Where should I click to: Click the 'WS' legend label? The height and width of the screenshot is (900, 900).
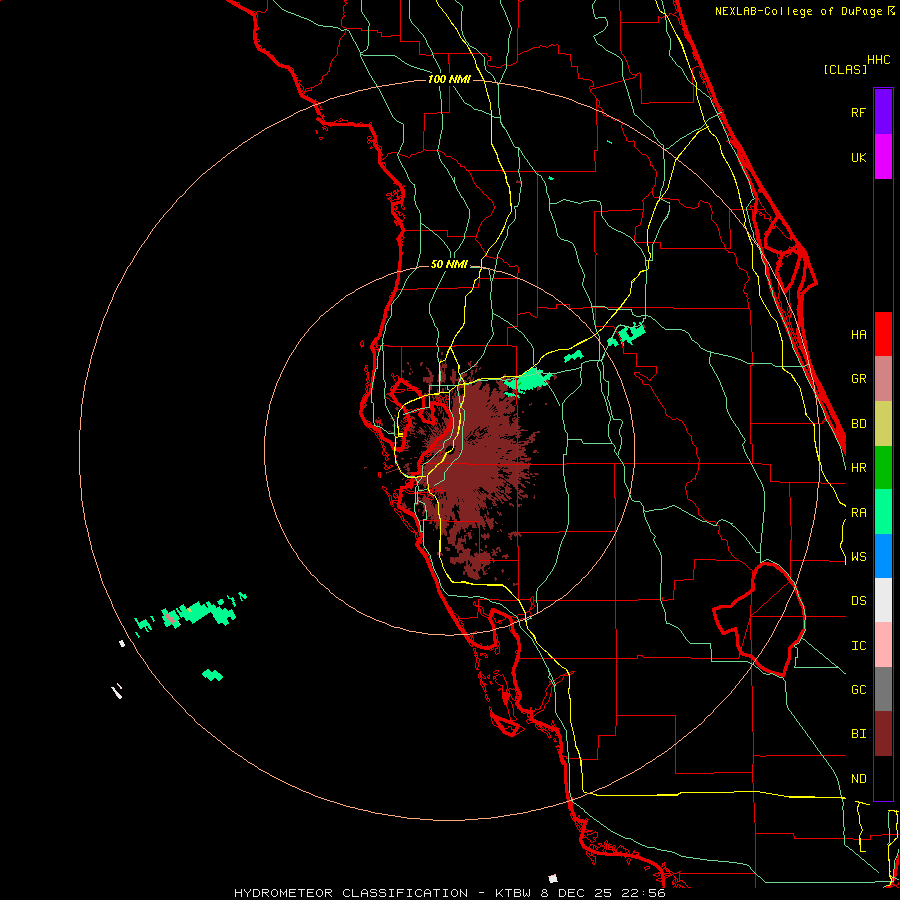[x=858, y=557]
